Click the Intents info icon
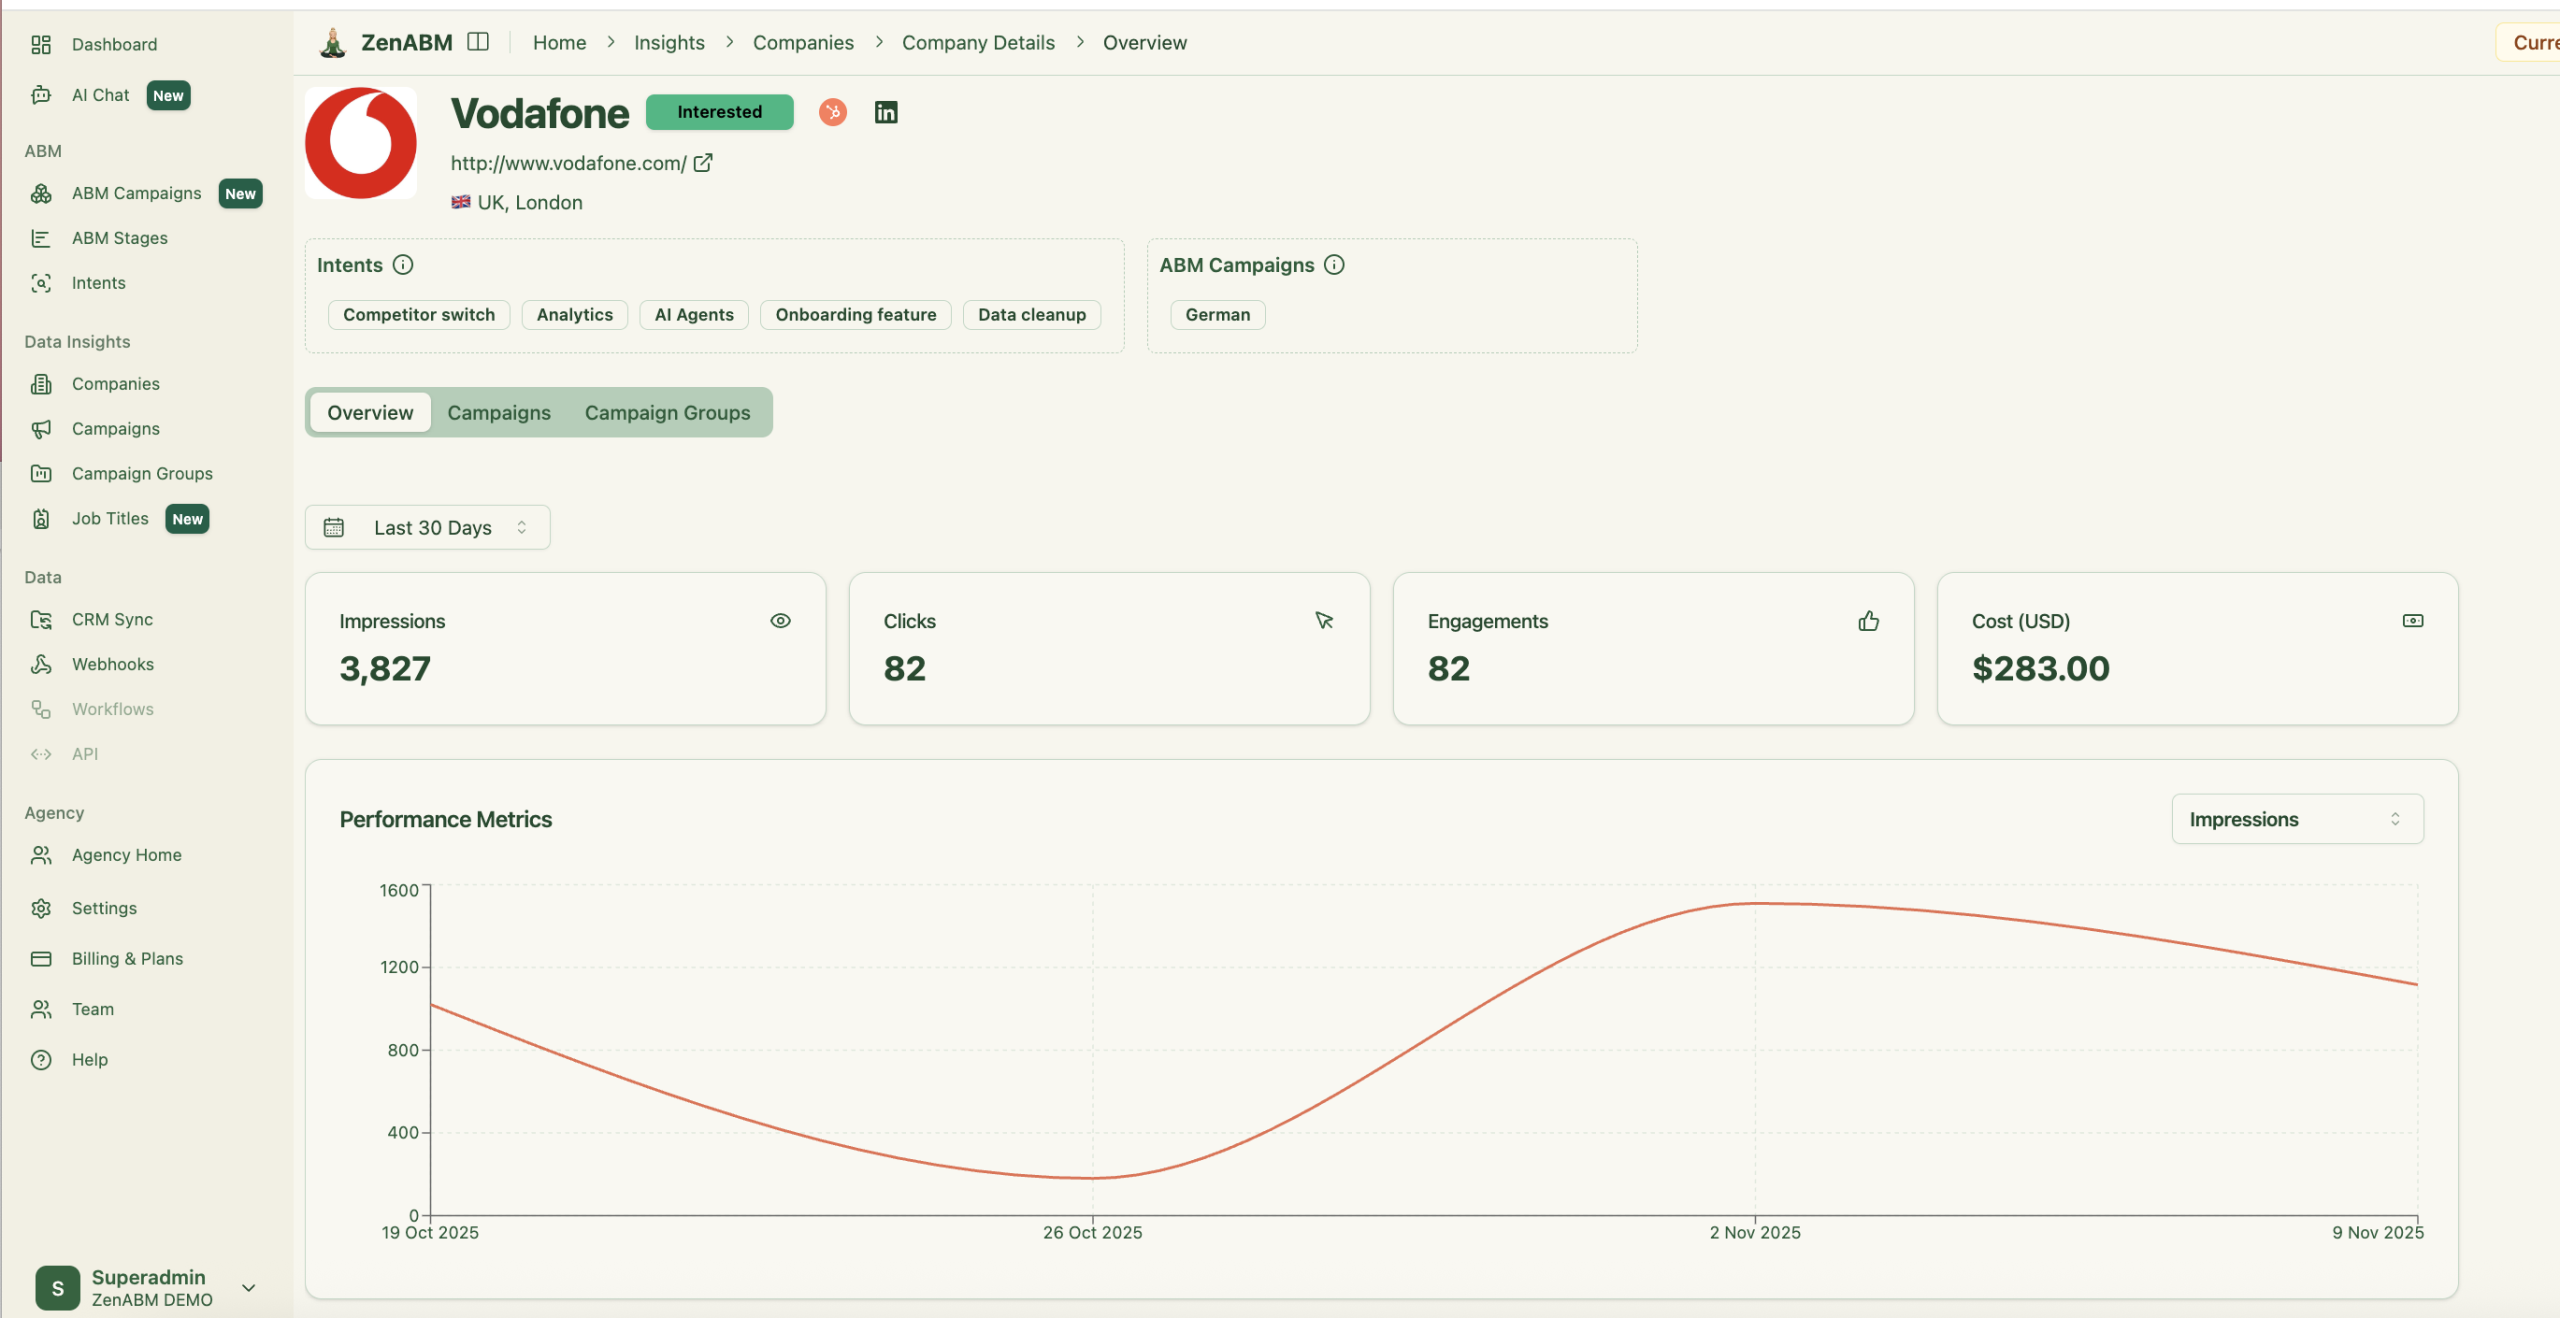 [x=403, y=265]
